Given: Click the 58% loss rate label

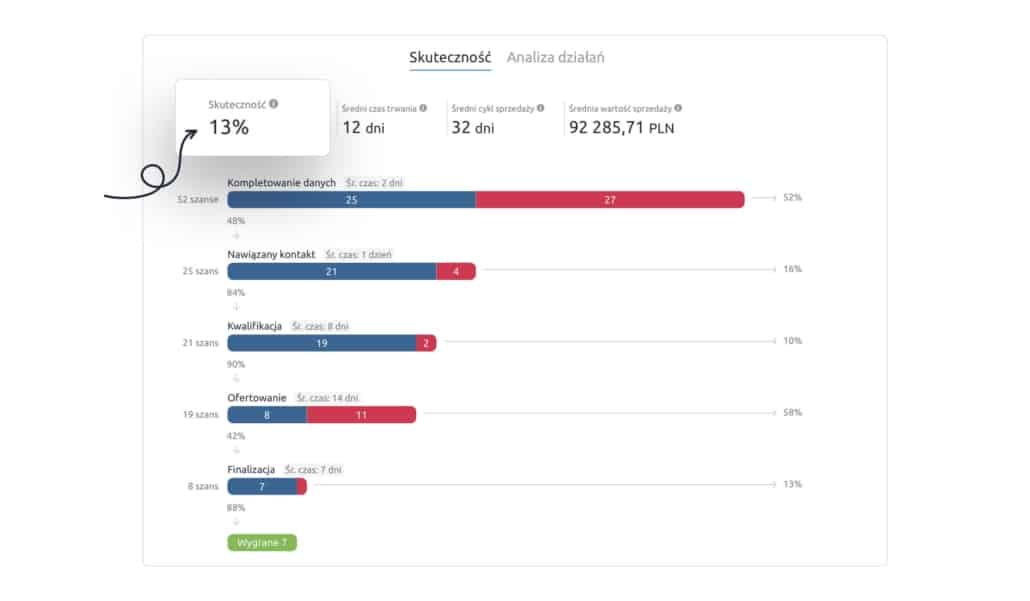Looking at the screenshot, I should (792, 412).
